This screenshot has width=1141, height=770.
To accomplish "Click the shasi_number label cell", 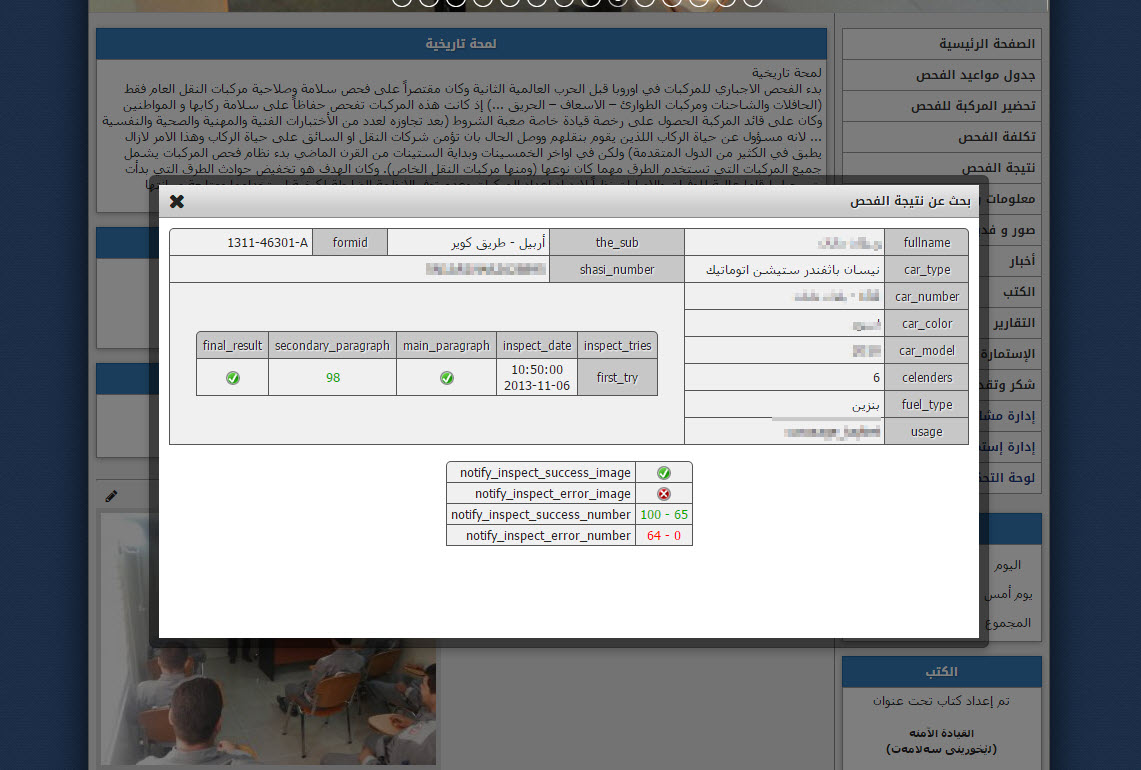I will 617,269.
